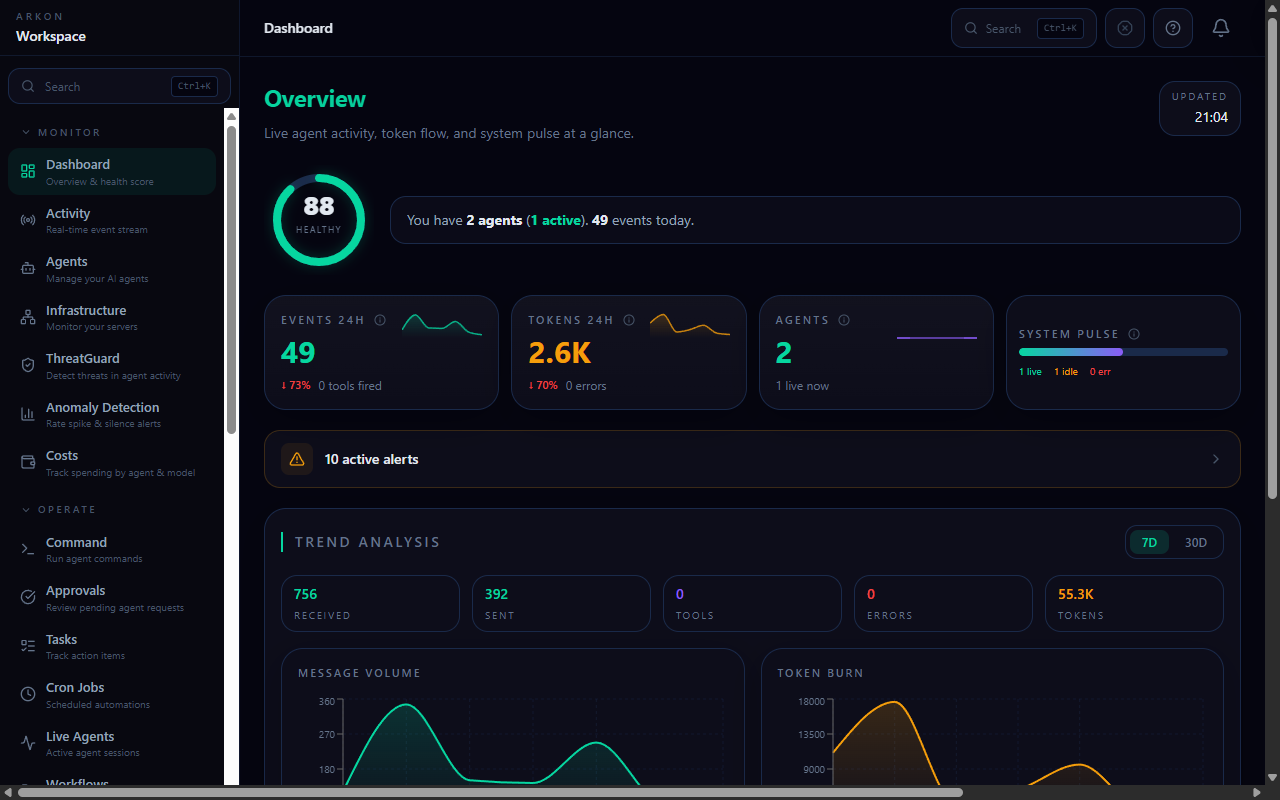Open Cron Jobs from the sidebar

click(112, 694)
